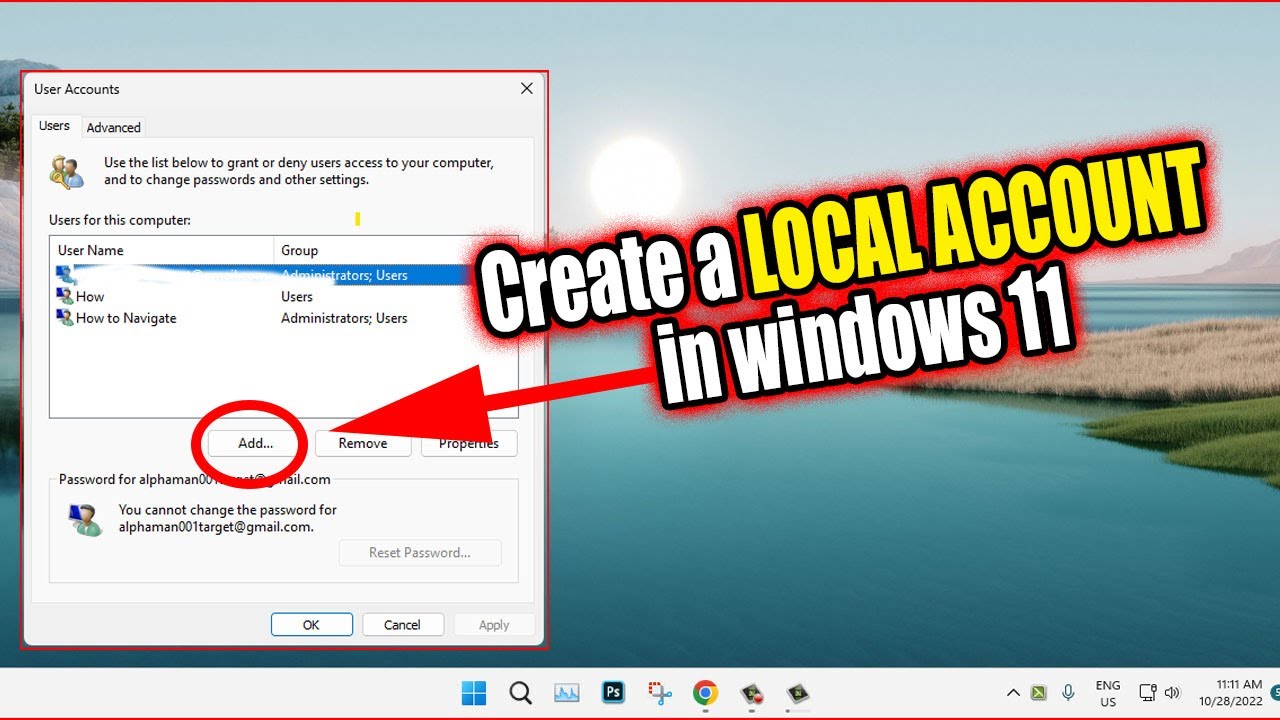Open Properties for selected user
This screenshot has width=1280, height=720.
point(469,443)
